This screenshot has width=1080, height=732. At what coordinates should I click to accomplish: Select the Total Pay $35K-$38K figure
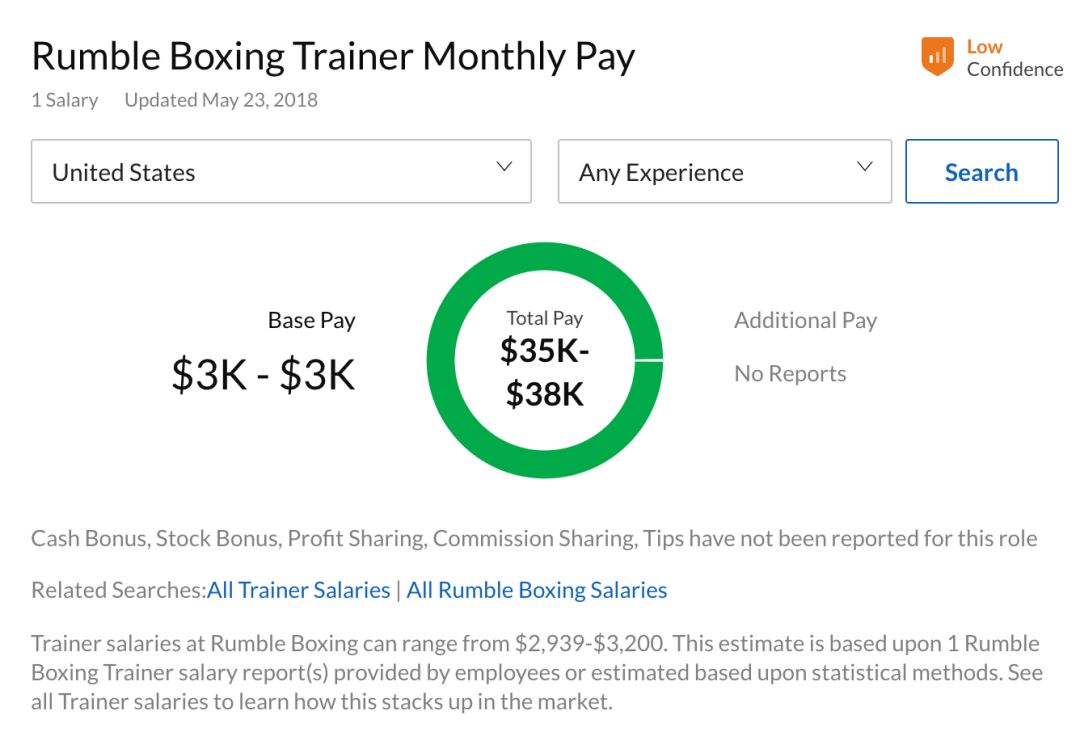click(545, 372)
